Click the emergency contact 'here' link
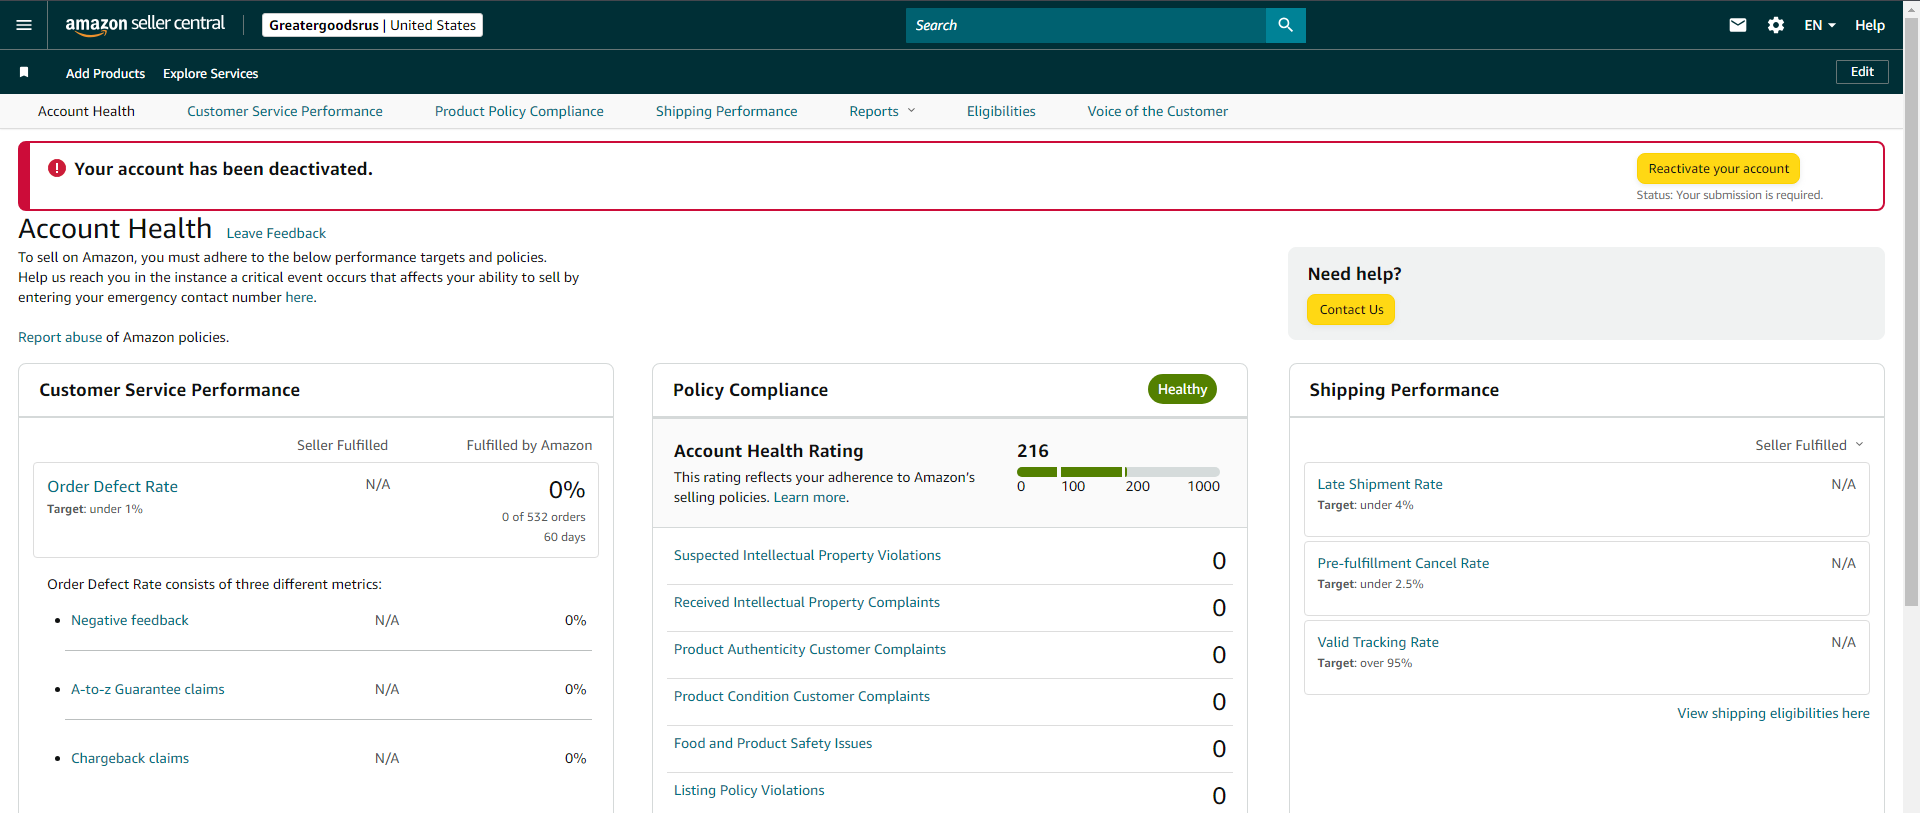 click(299, 297)
